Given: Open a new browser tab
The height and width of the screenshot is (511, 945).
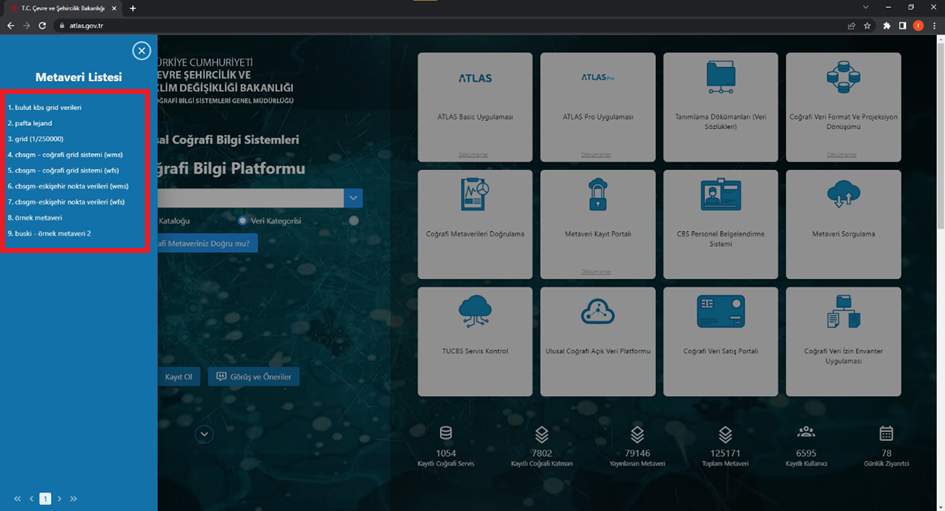Looking at the screenshot, I should coord(133,8).
